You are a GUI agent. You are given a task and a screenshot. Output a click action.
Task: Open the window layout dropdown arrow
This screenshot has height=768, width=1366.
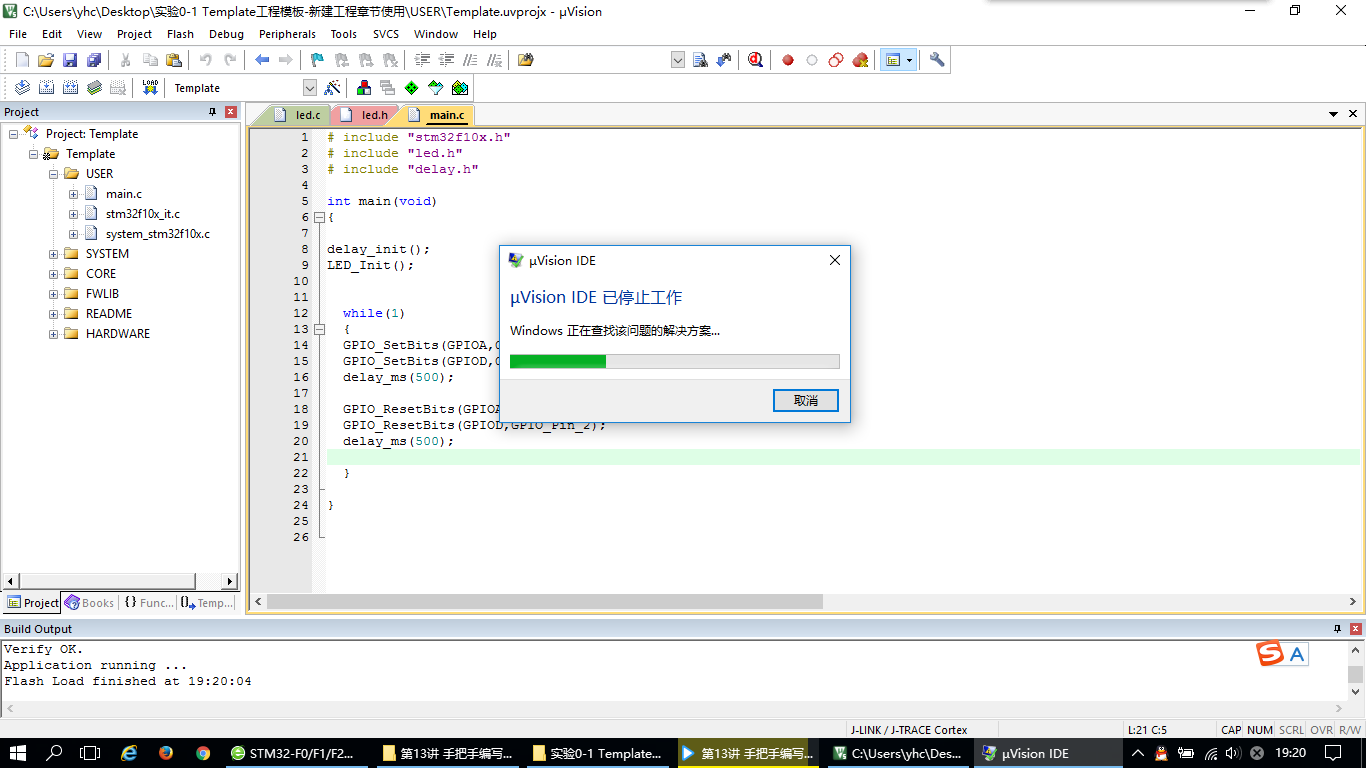point(909,60)
